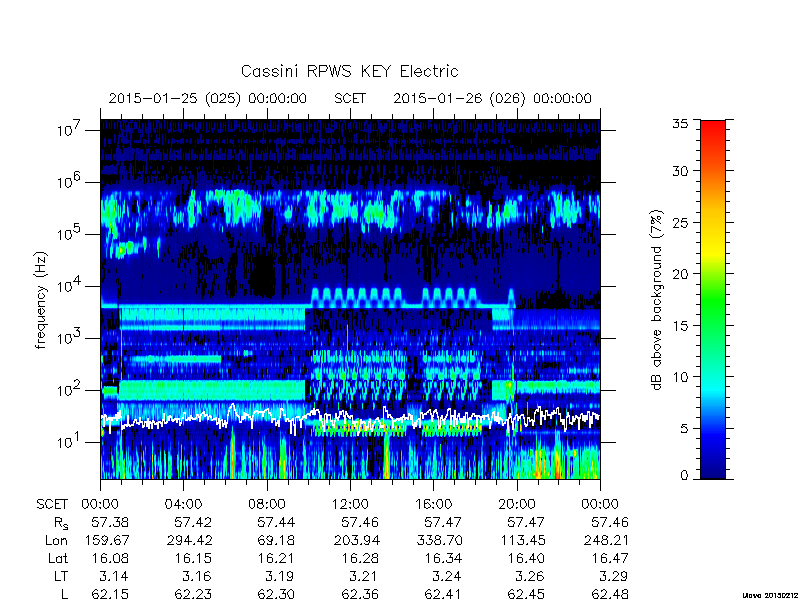The image size is (800, 600).
Task: Select the start date 2015-01-25 (025) 00:00:00
Action: point(208,98)
